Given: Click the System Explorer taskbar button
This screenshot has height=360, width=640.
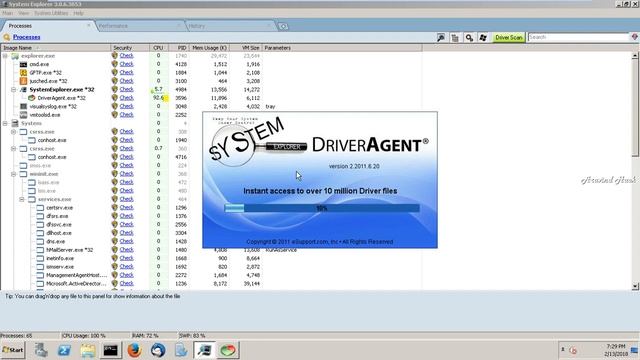Looking at the screenshot, I should pos(204,350).
